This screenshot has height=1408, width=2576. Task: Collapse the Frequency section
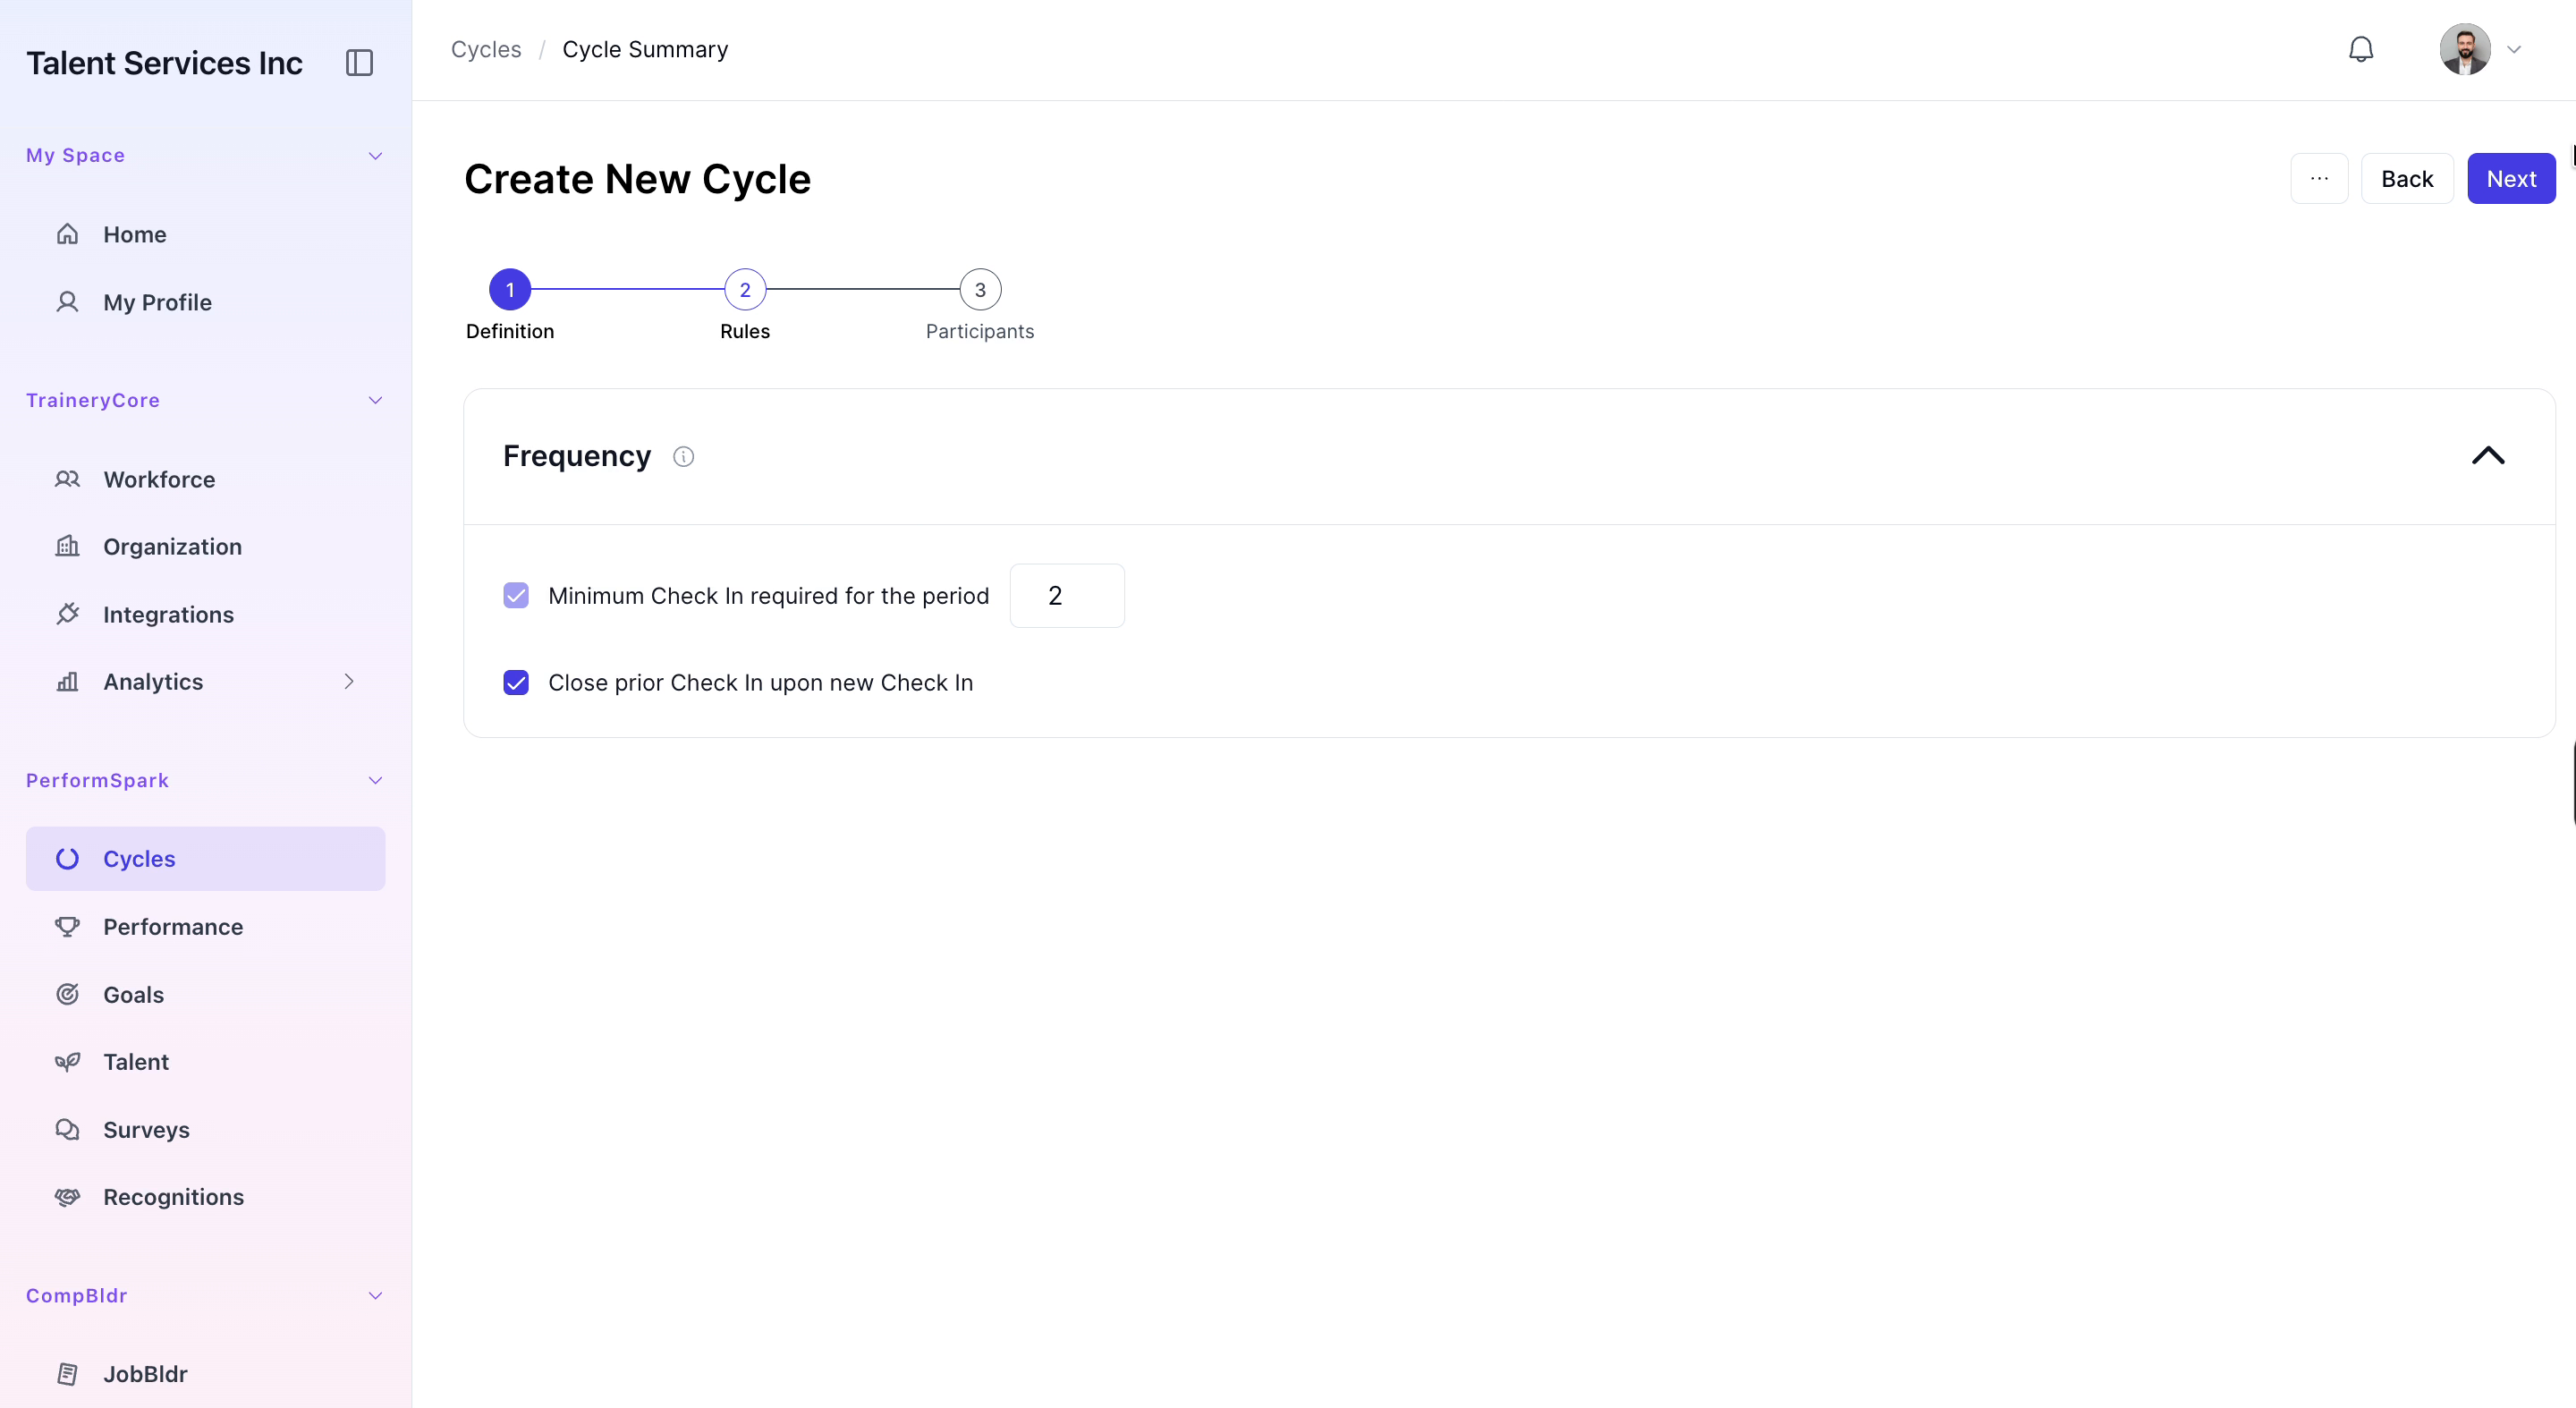click(x=2488, y=456)
